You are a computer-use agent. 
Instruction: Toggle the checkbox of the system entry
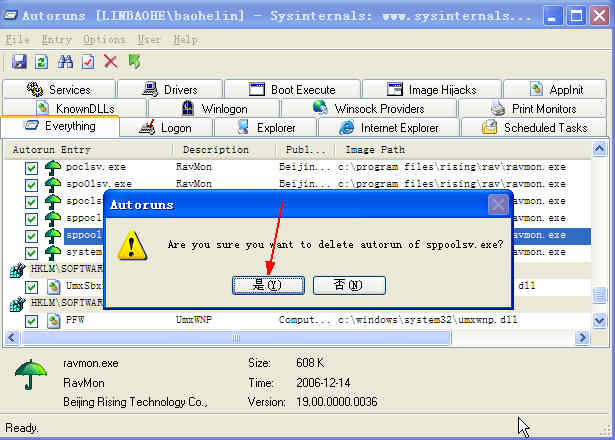31,253
